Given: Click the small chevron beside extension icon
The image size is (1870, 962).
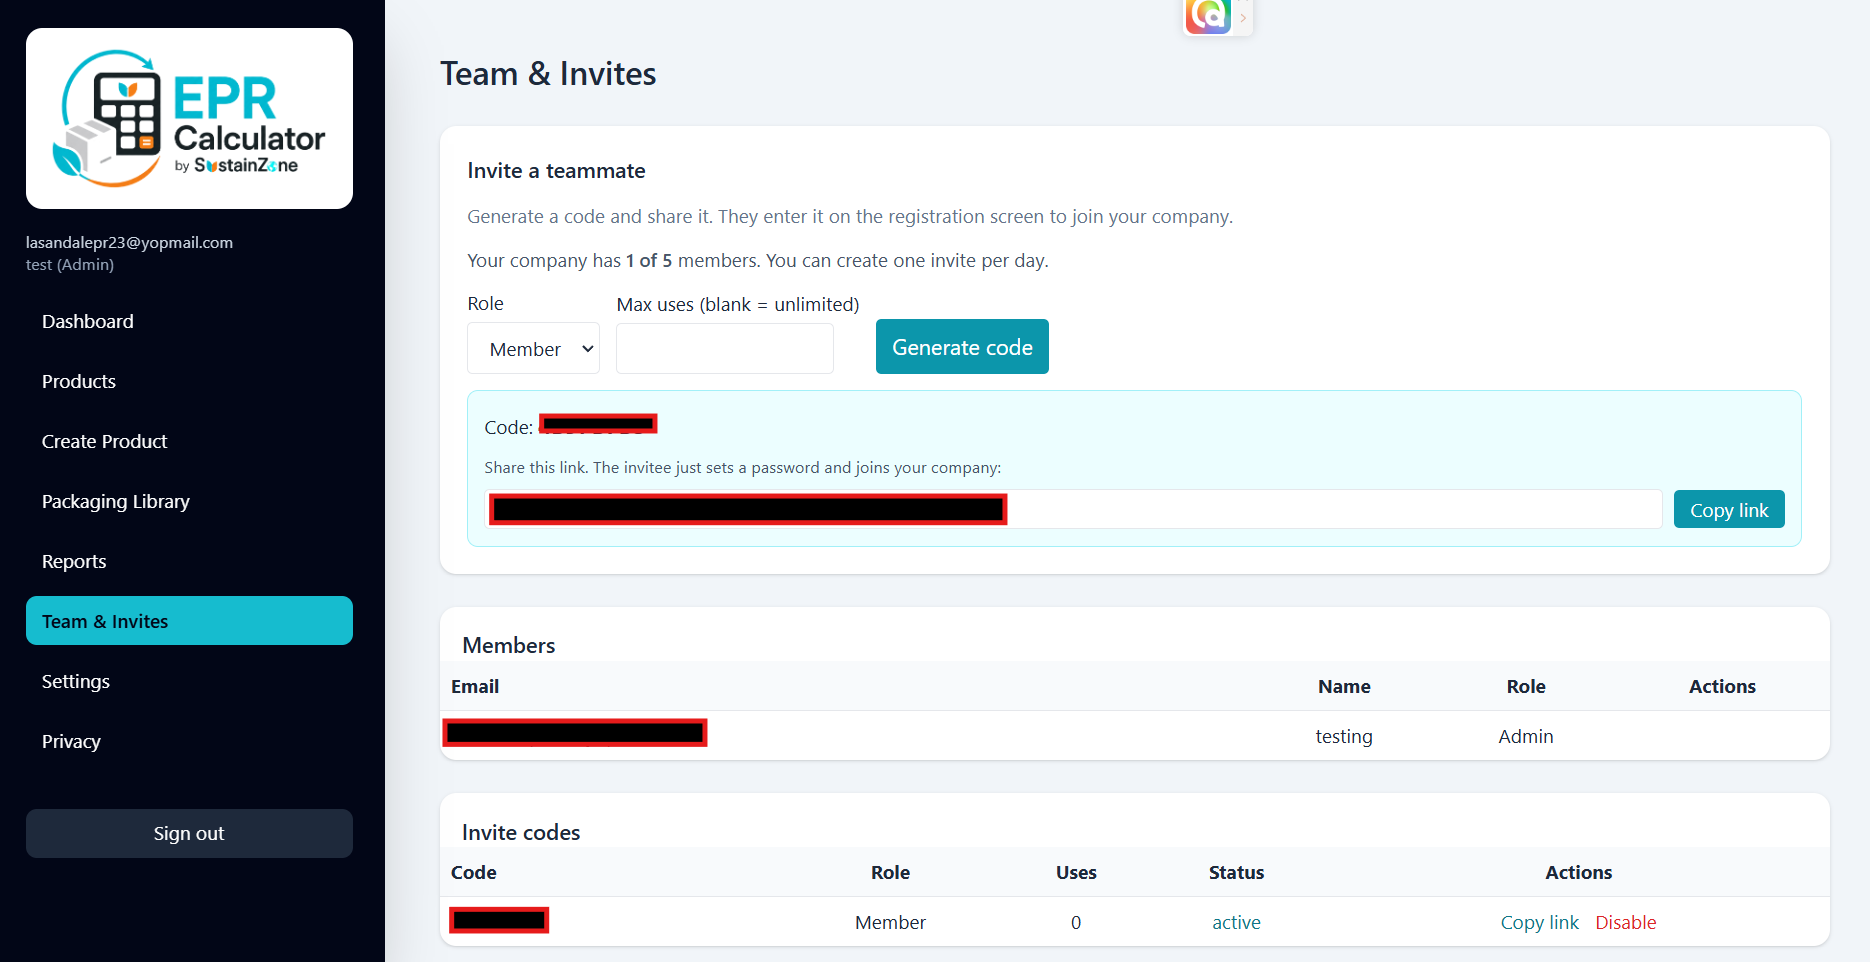Looking at the screenshot, I should click(1243, 17).
